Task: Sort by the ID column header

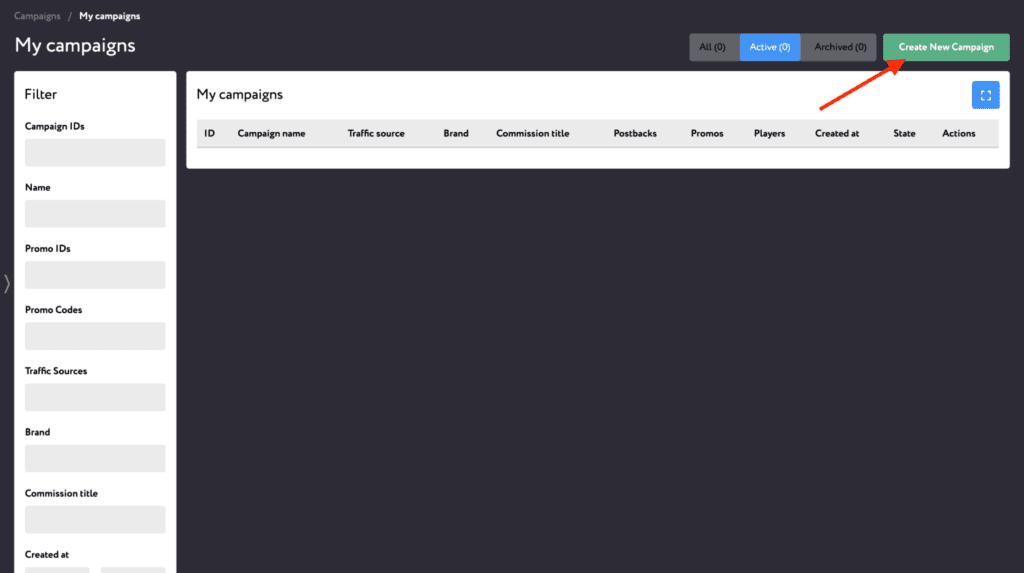Action: tap(210, 133)
